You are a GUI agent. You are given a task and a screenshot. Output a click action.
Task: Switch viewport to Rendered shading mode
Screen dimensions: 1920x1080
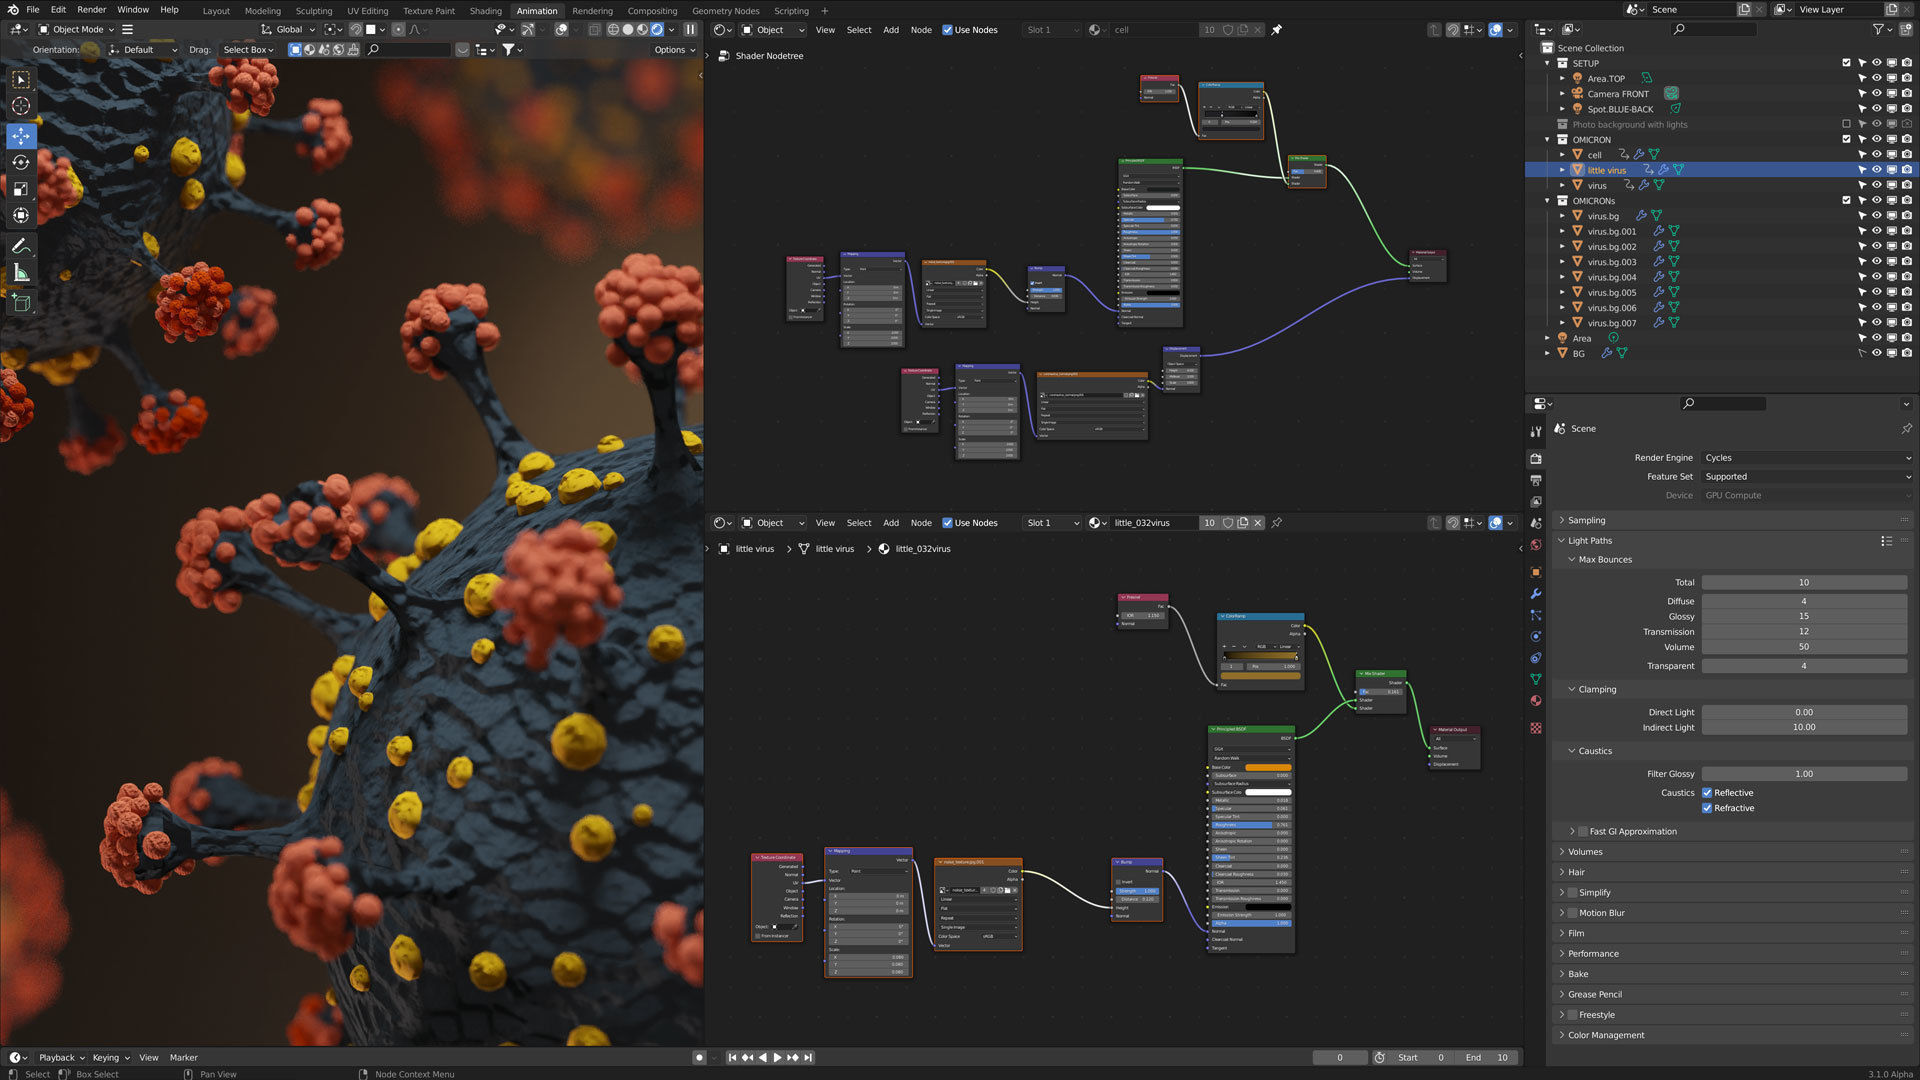coord(657,30)
